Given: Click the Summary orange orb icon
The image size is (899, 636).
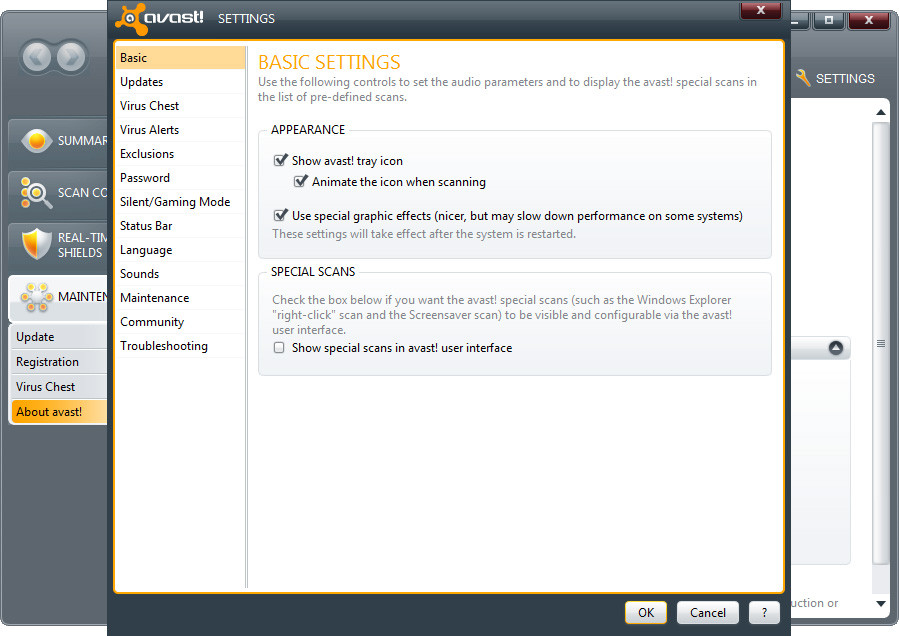Looking at the screenshot, I should point(36,140).
